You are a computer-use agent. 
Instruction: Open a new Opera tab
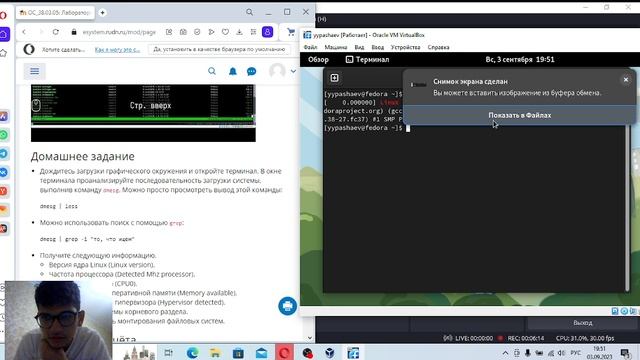pyautogui.click(x=102, y=13)
